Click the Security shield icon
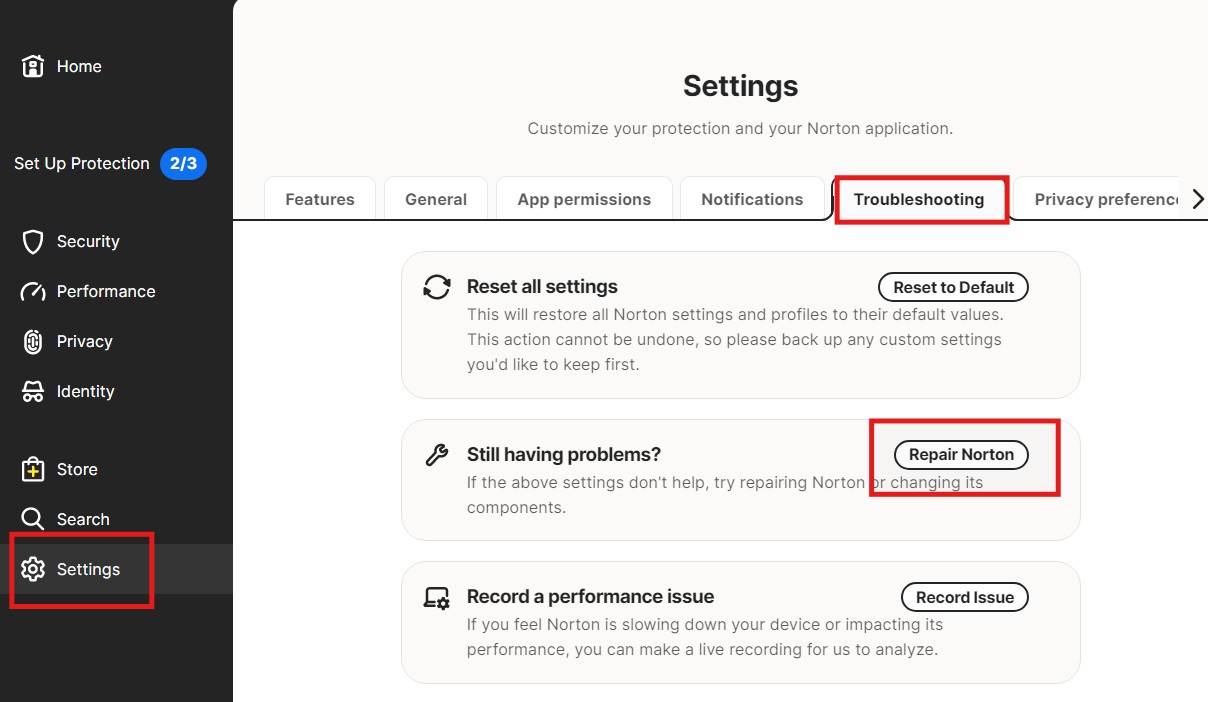Viewport: 1208px width, 702px height. (33, 242)
